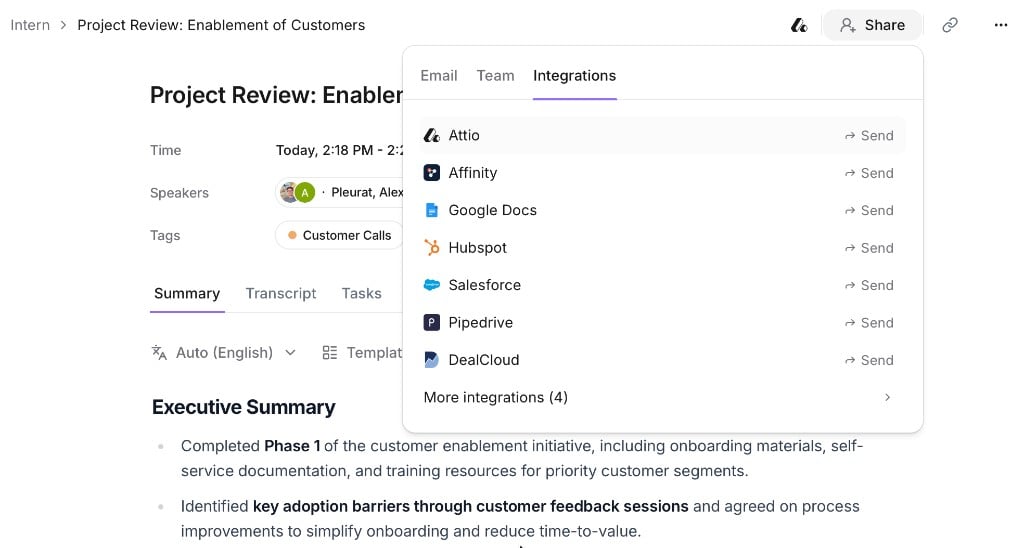The image size is (1024, 548).
Task: Open the Auto (English) language dropdown
Action: (x=224, y=353)
